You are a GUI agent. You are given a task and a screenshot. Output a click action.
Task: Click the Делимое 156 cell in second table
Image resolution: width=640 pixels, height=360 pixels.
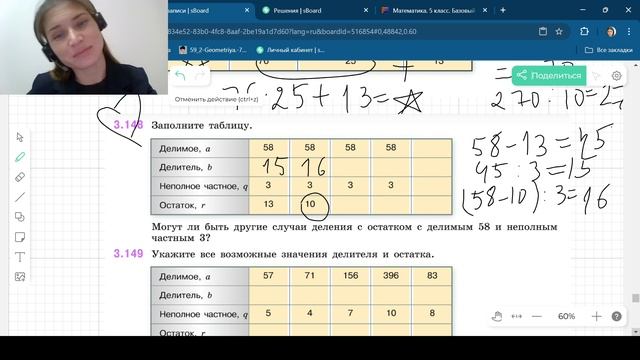coord(350,276)
